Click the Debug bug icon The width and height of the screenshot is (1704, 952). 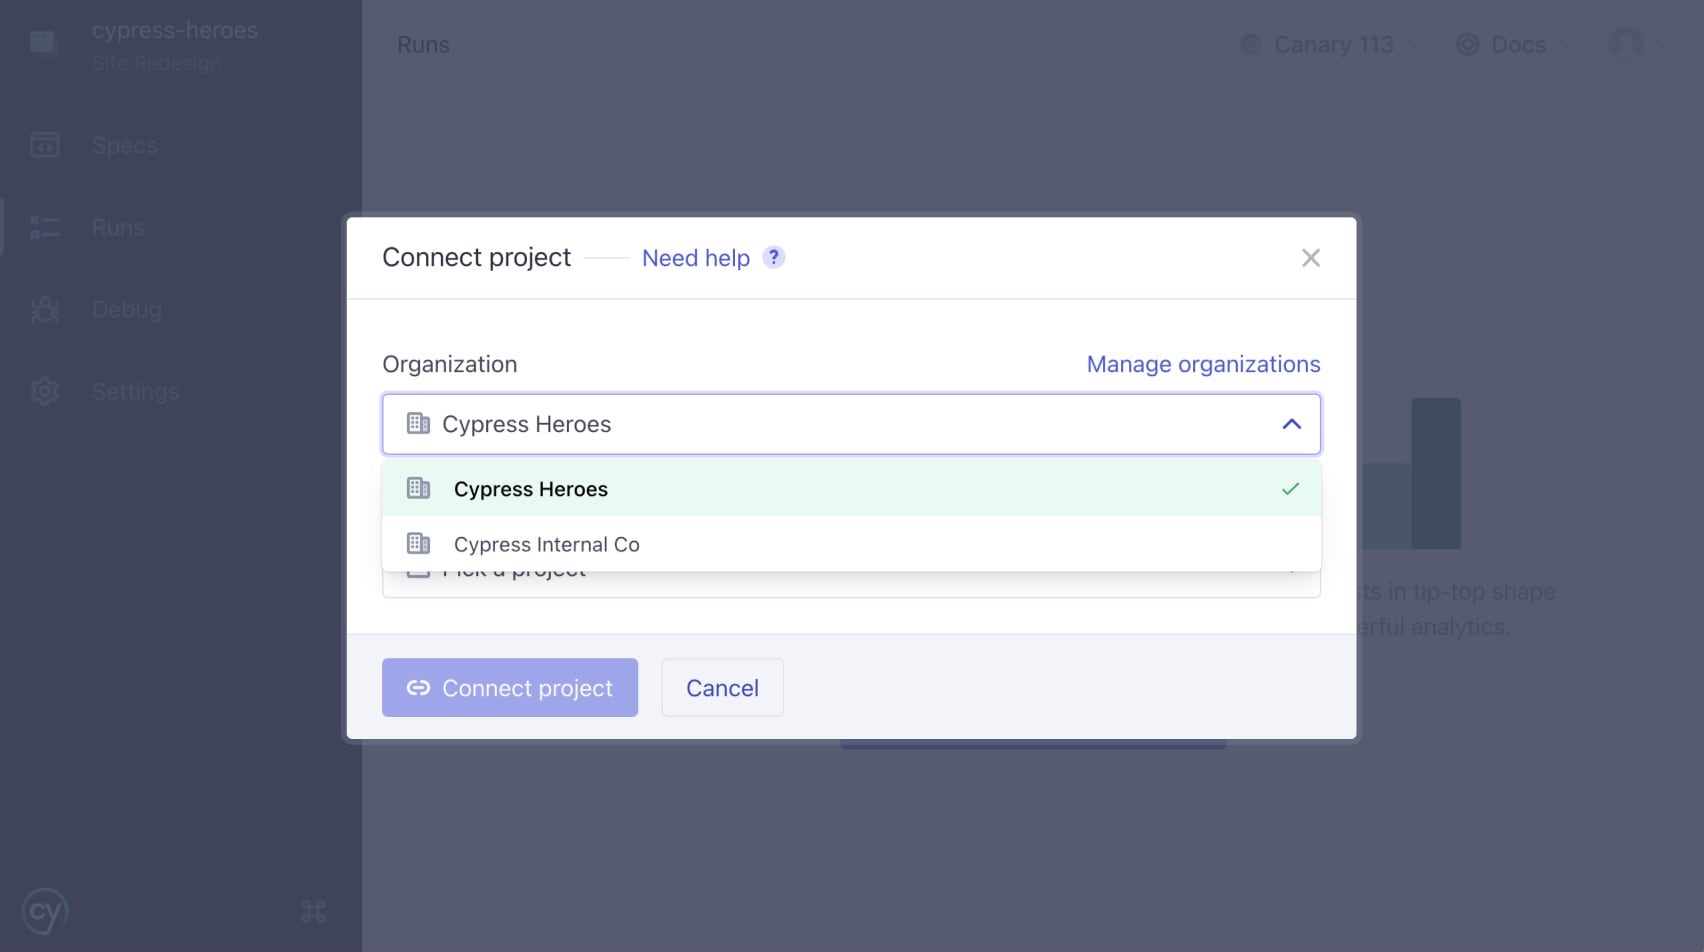click(44, 309)
